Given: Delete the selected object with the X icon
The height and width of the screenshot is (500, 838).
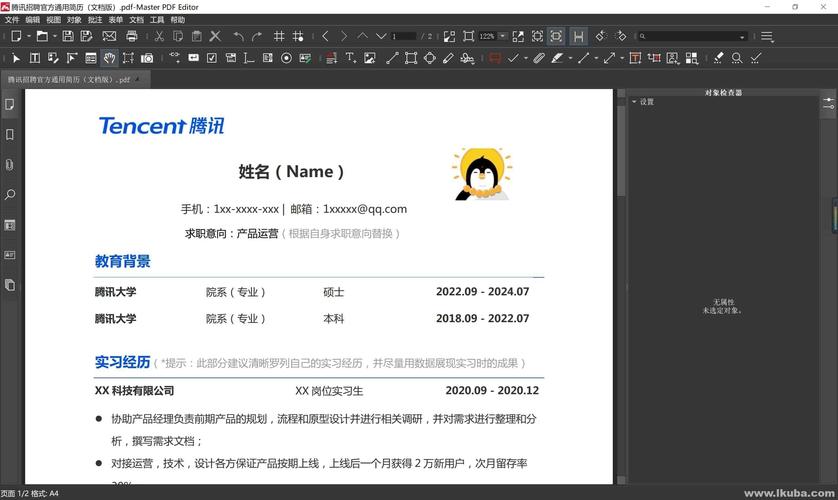Looking at the screenshot, I should (215, 36).
